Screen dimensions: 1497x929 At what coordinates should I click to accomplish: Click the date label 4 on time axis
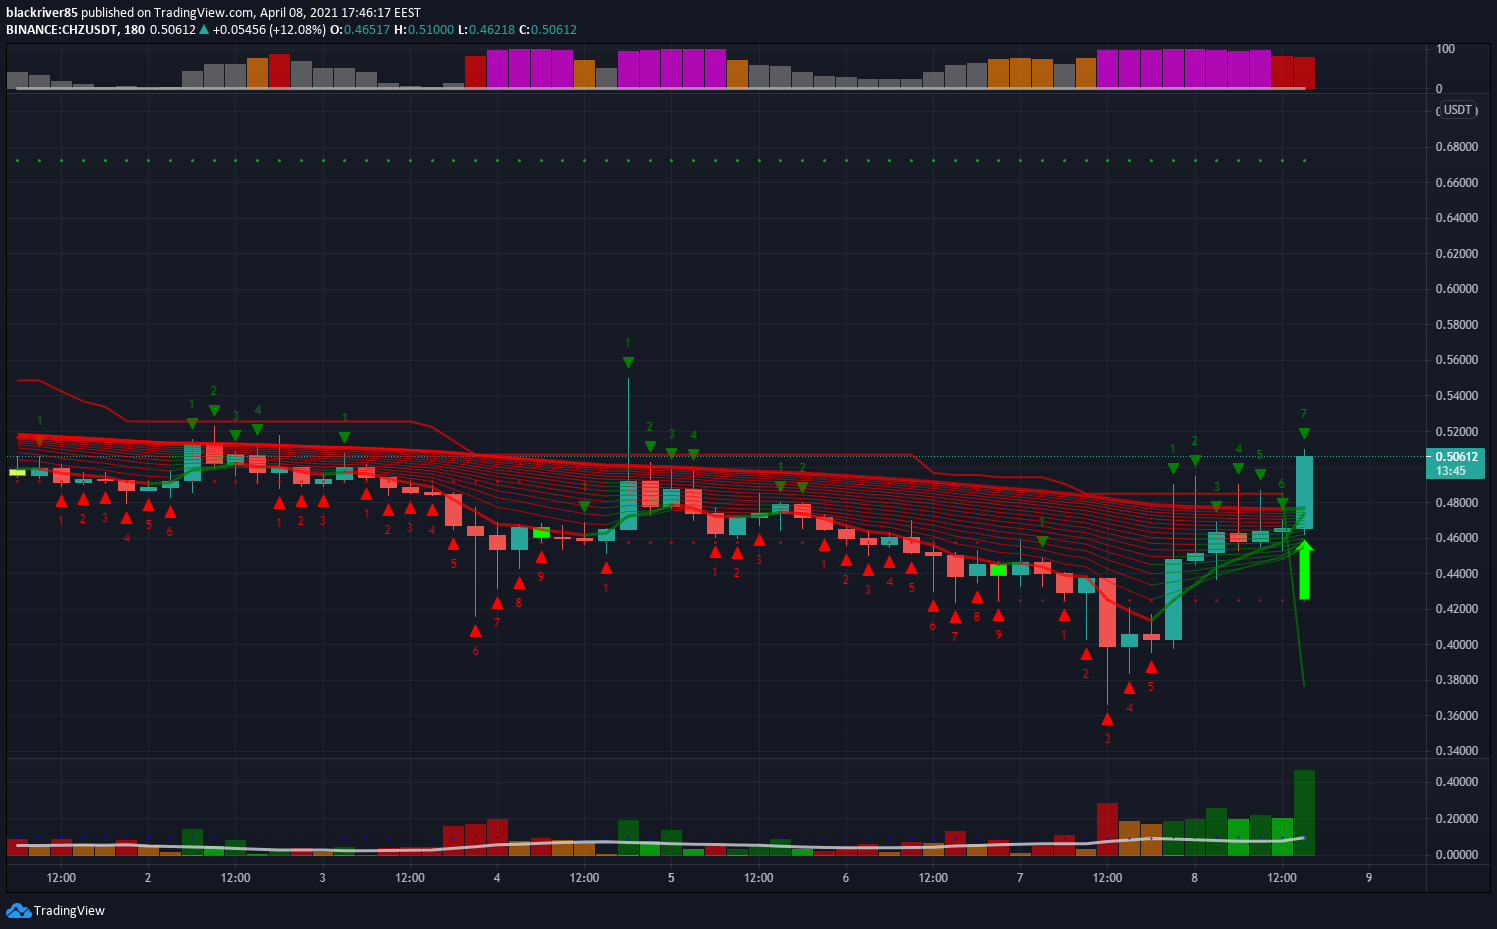497,878
